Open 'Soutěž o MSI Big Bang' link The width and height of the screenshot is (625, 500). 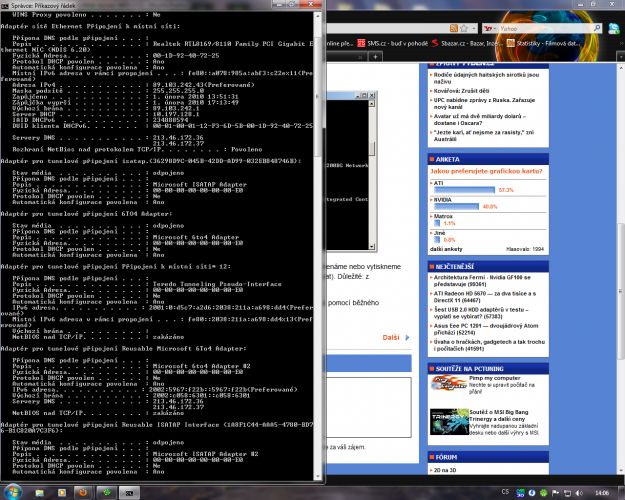(x=499, y=415)
